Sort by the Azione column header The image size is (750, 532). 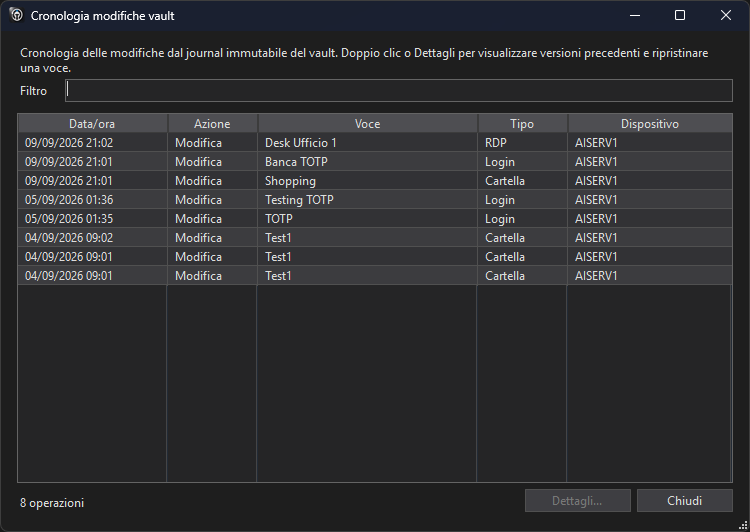tap(212, 123)
